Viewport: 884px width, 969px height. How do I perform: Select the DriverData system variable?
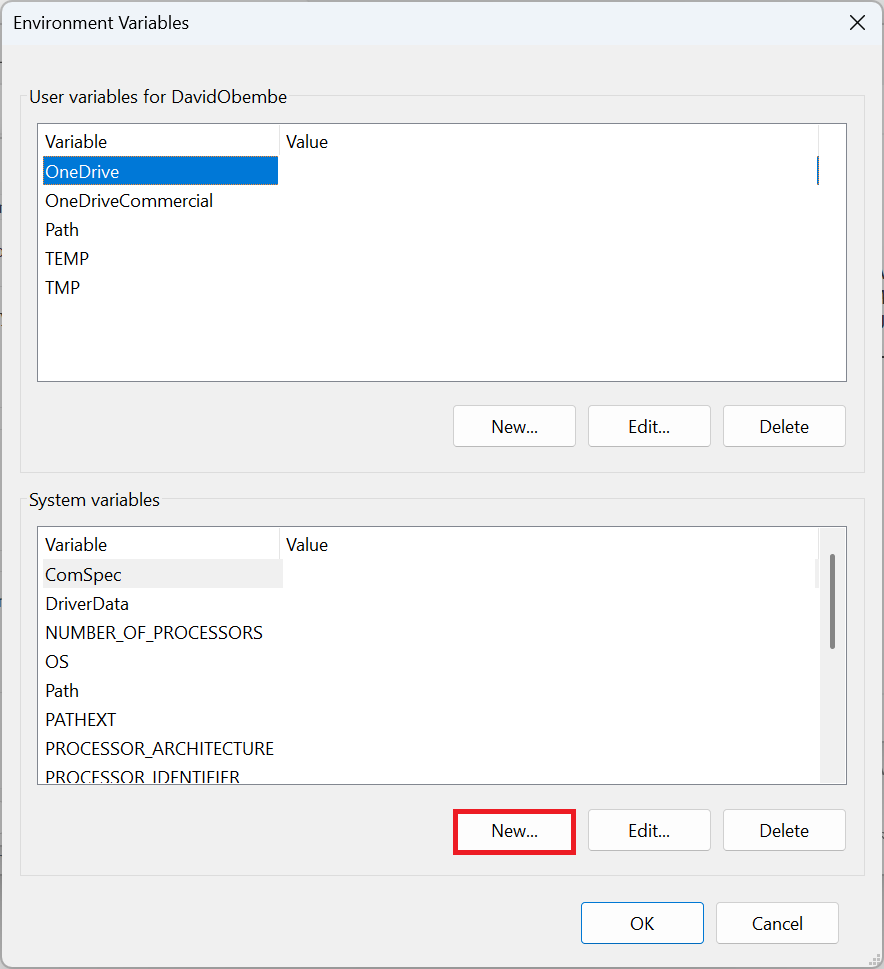click(x=87, y=604)
